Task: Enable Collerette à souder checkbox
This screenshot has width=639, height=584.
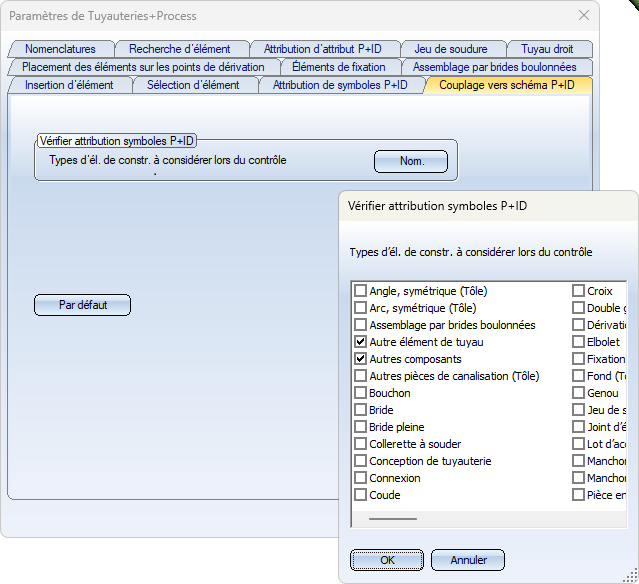Action: point(360,443)
